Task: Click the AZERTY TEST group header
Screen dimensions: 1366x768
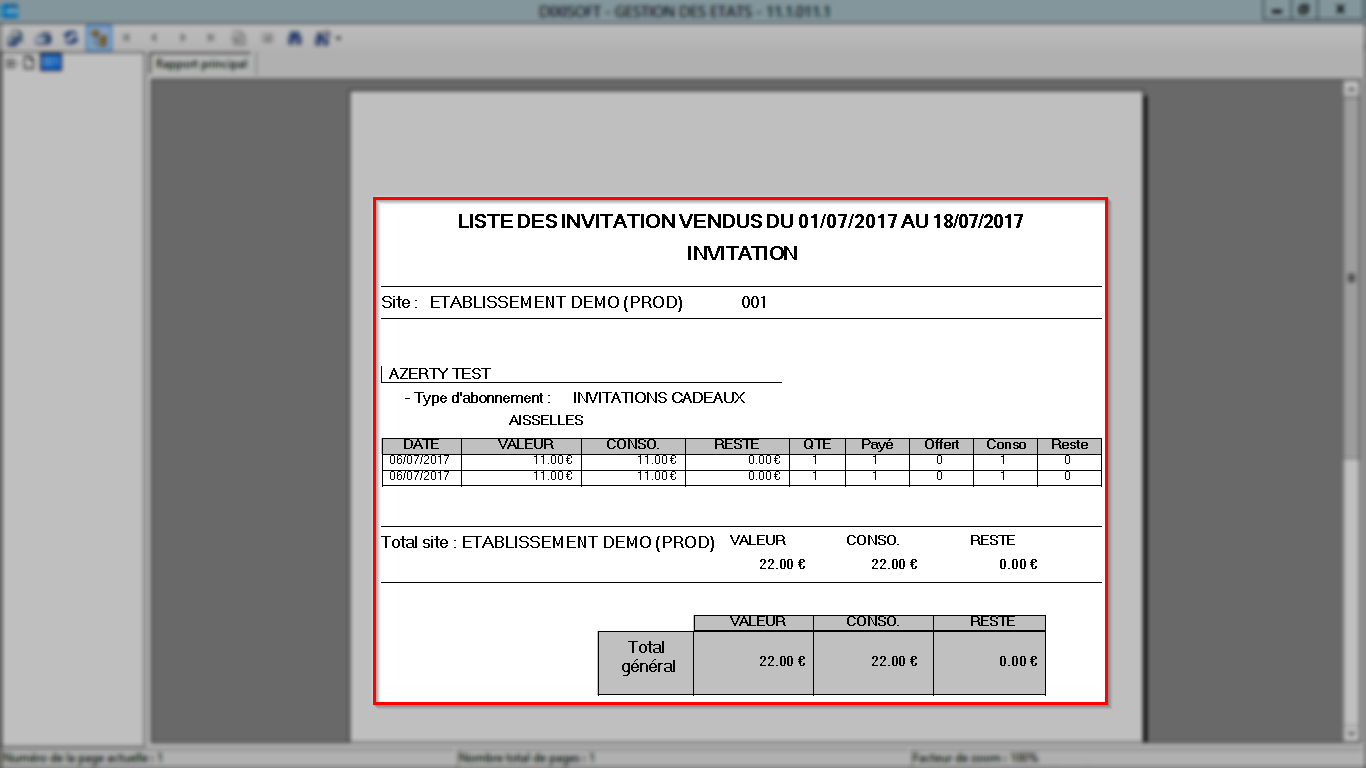Action: pyautogui.click(x=440, y=374)
